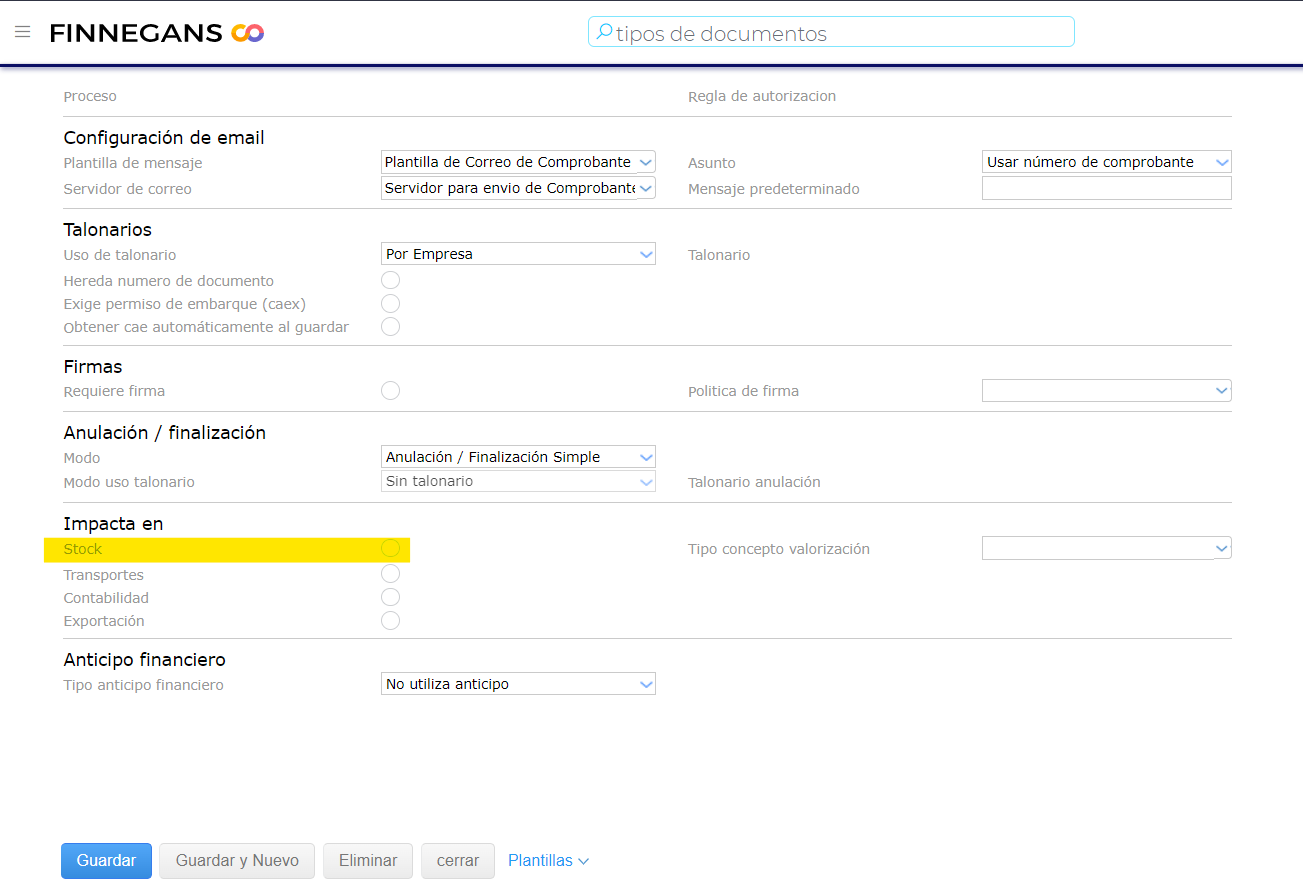Click the search magnifier icon

click(x=603, y=32)
